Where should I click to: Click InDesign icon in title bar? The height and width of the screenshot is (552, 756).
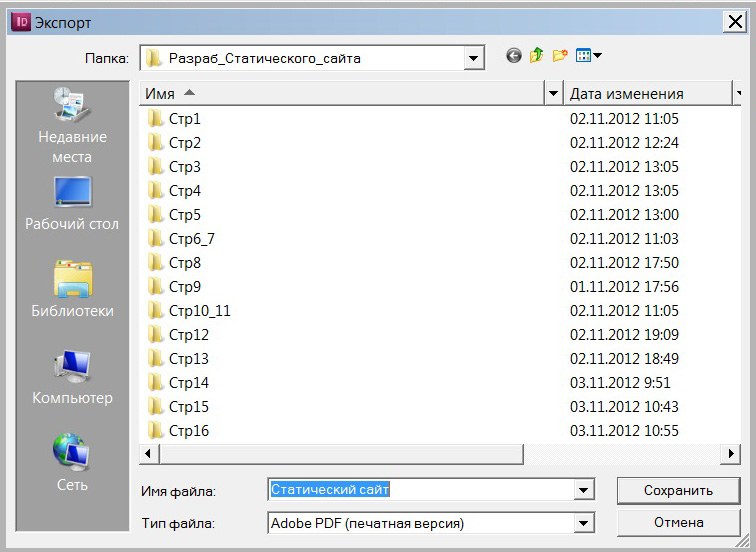click(21, 22)
